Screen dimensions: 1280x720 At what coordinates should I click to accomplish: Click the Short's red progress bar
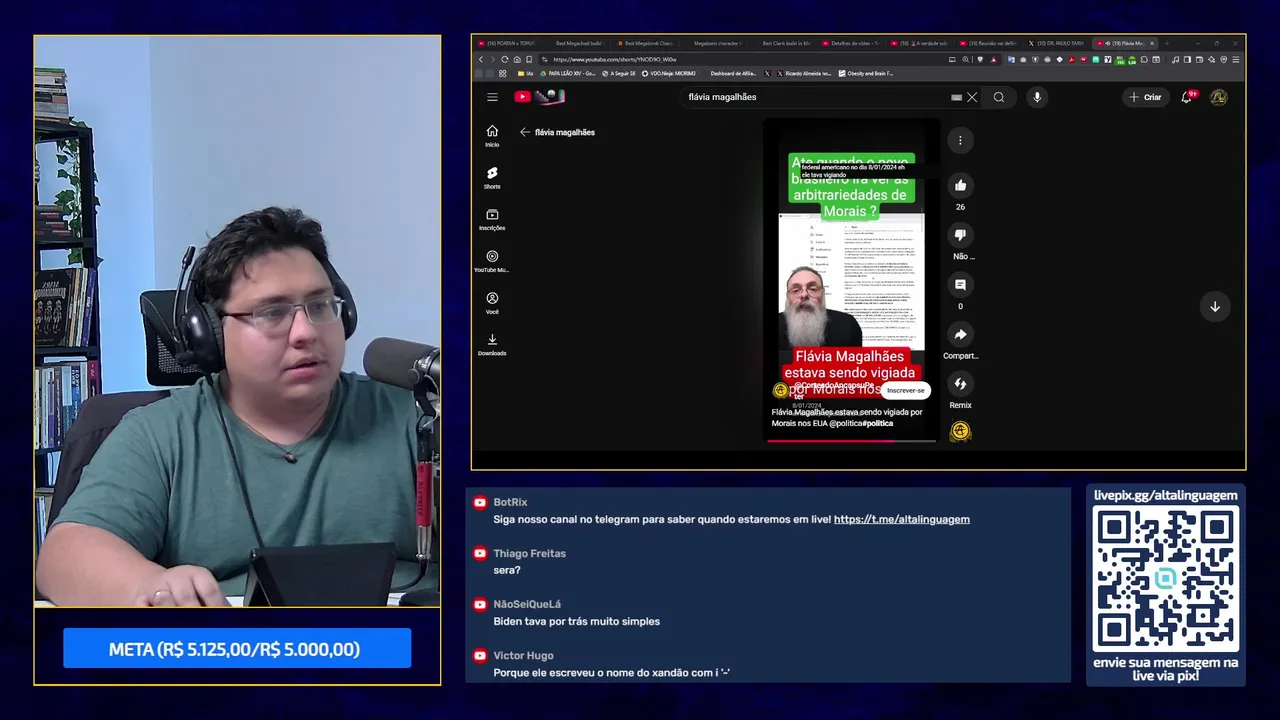click(x=851, y=441)
